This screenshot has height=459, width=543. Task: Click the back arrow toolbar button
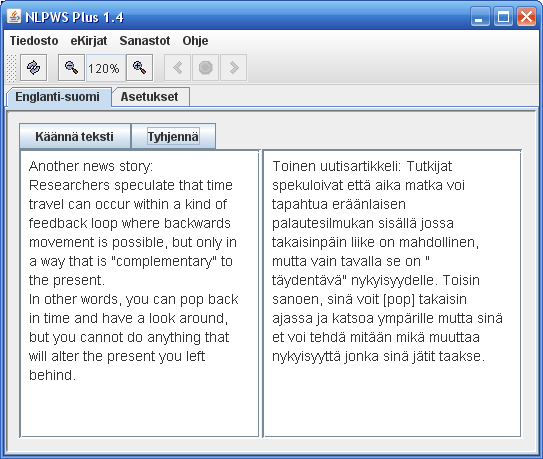click(x=177, y=68)
